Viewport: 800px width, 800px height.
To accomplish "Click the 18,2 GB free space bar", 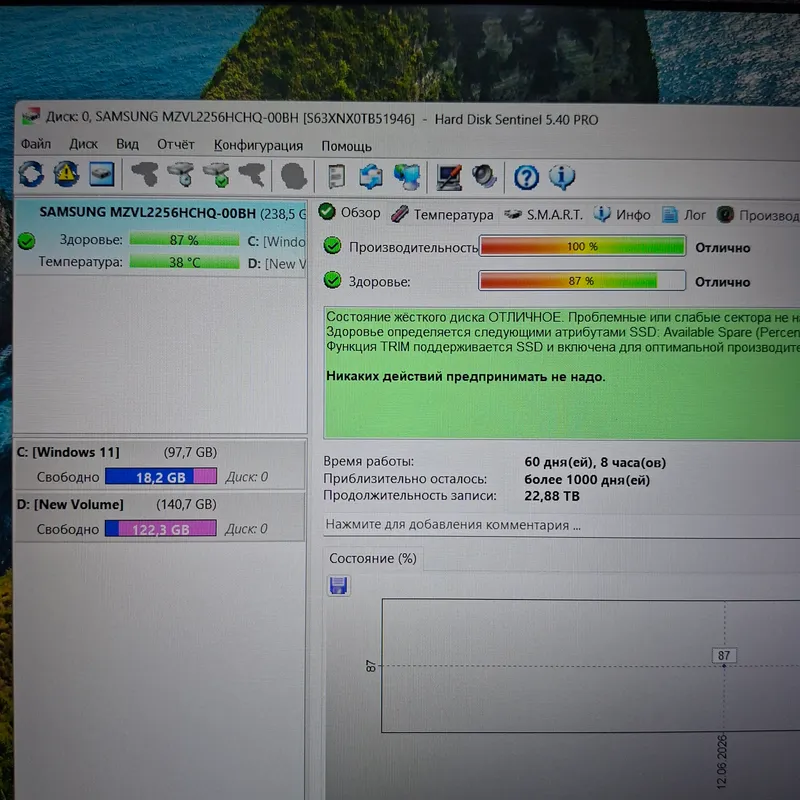I will point(161,477).
